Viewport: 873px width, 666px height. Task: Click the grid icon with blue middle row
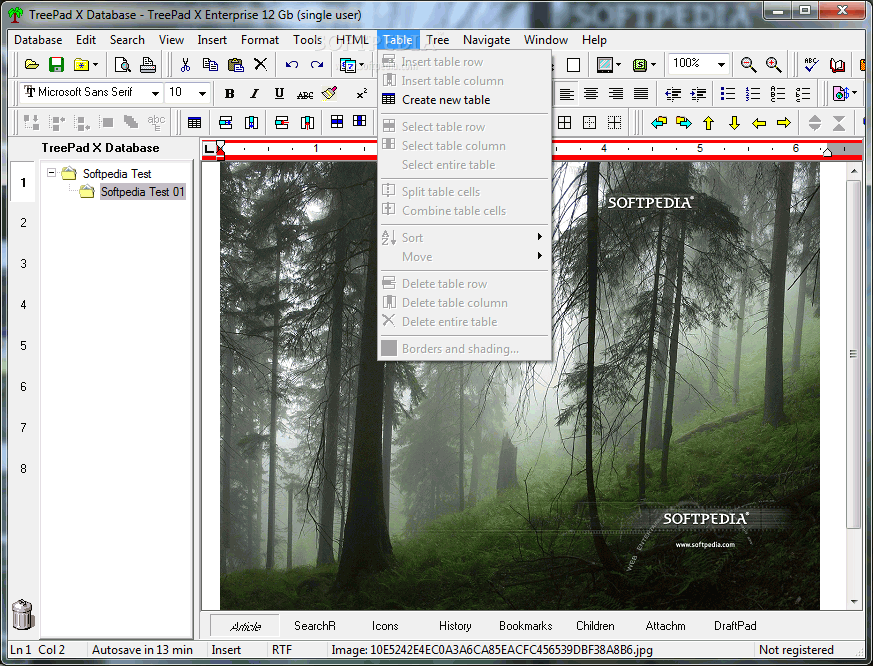(x=337, y=121)
